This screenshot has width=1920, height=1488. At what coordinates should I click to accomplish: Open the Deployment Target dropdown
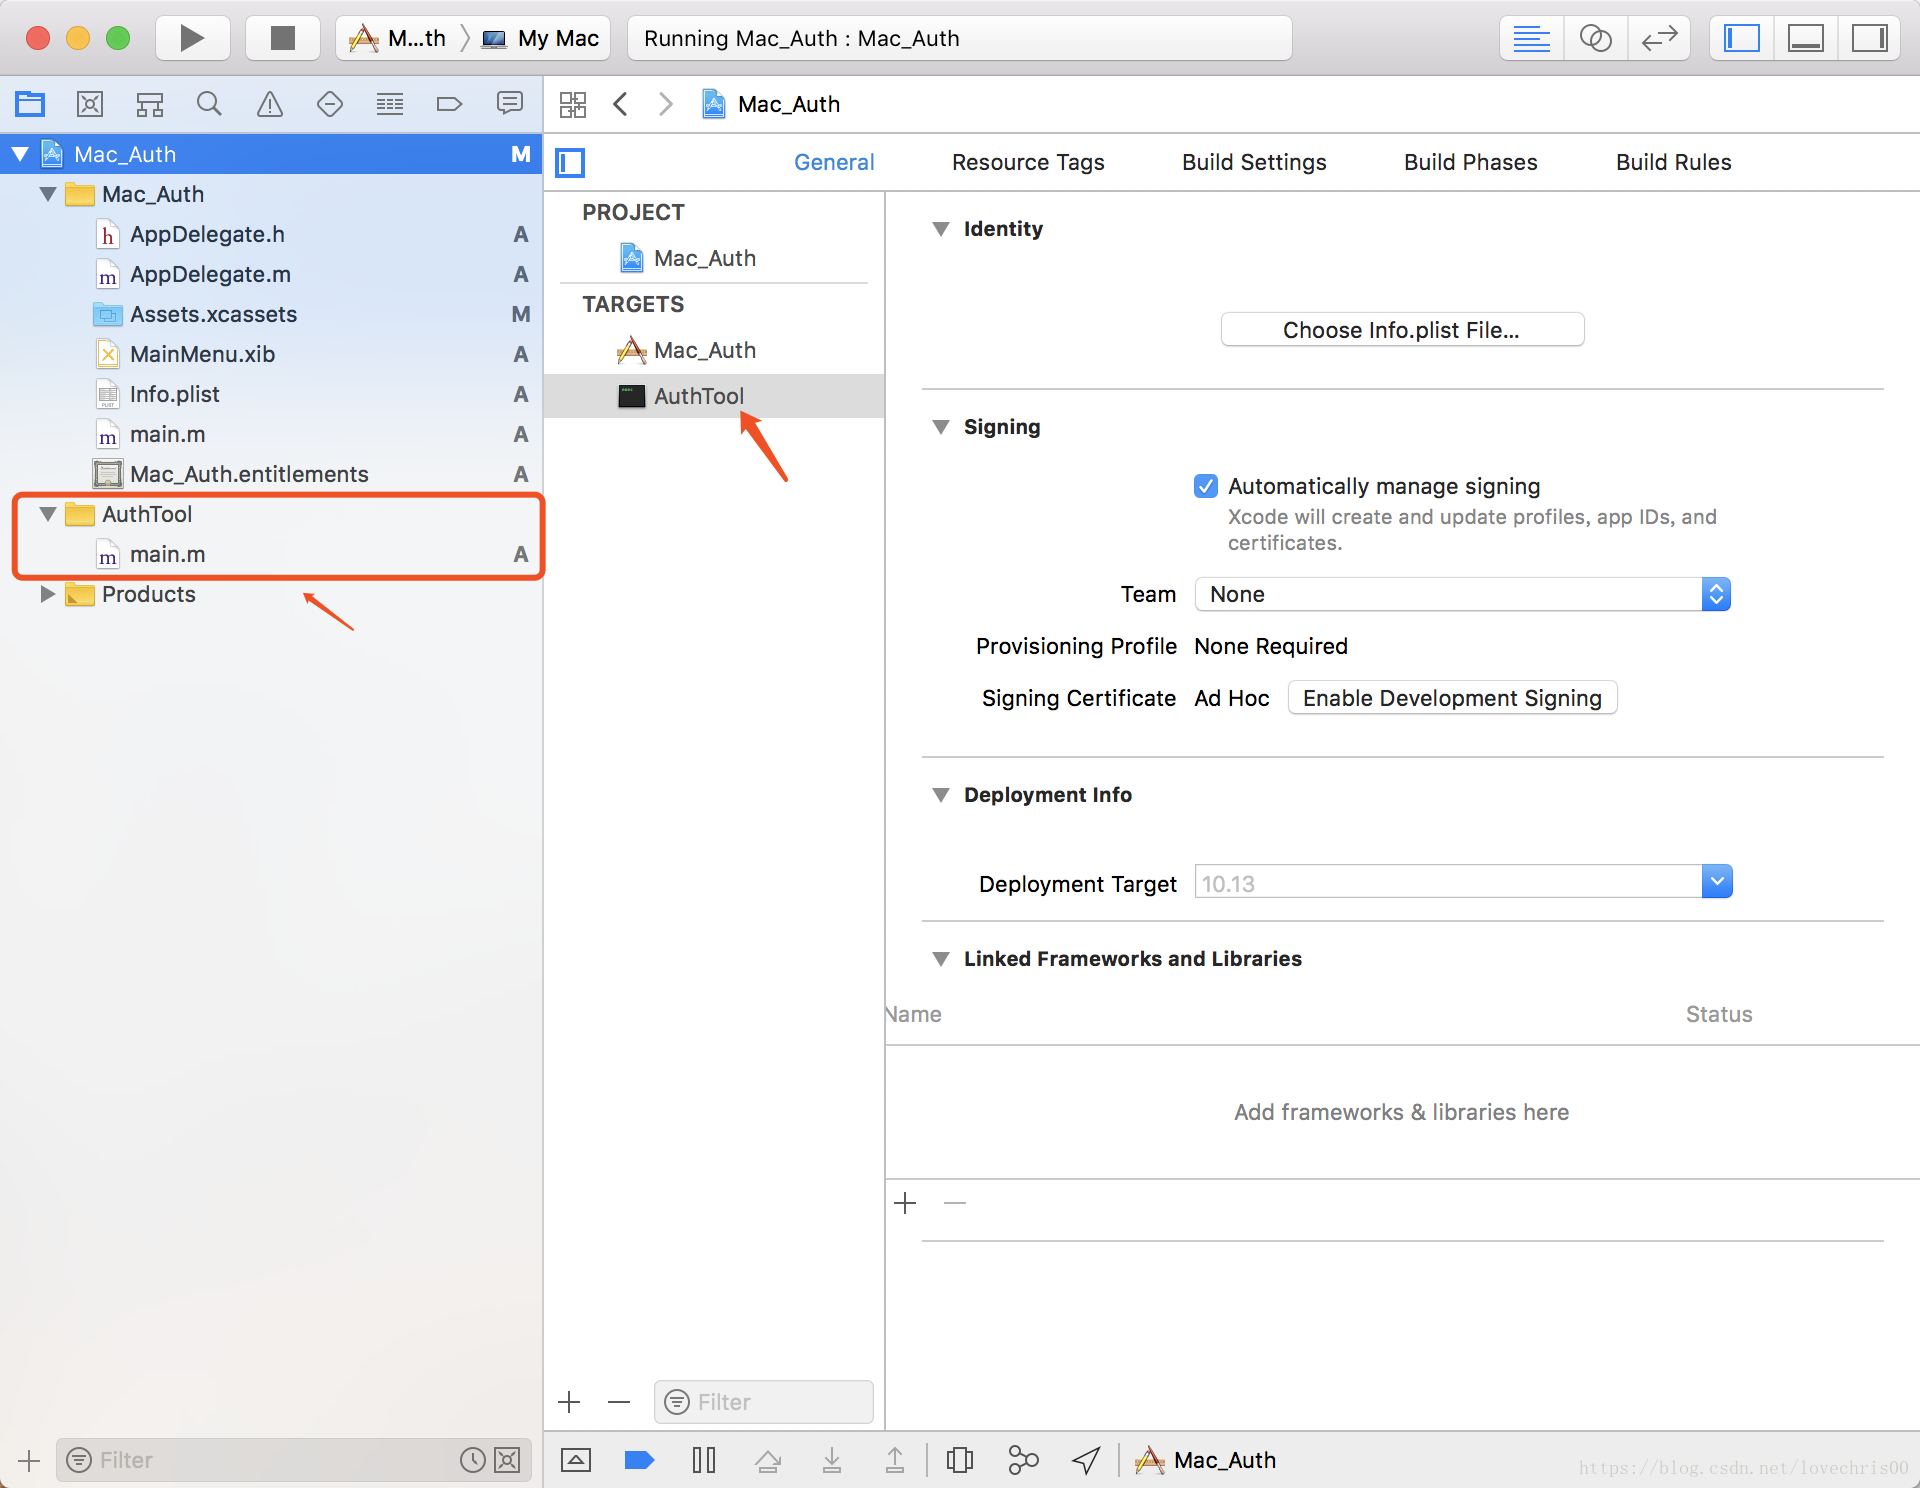[x=1717, y=882]
